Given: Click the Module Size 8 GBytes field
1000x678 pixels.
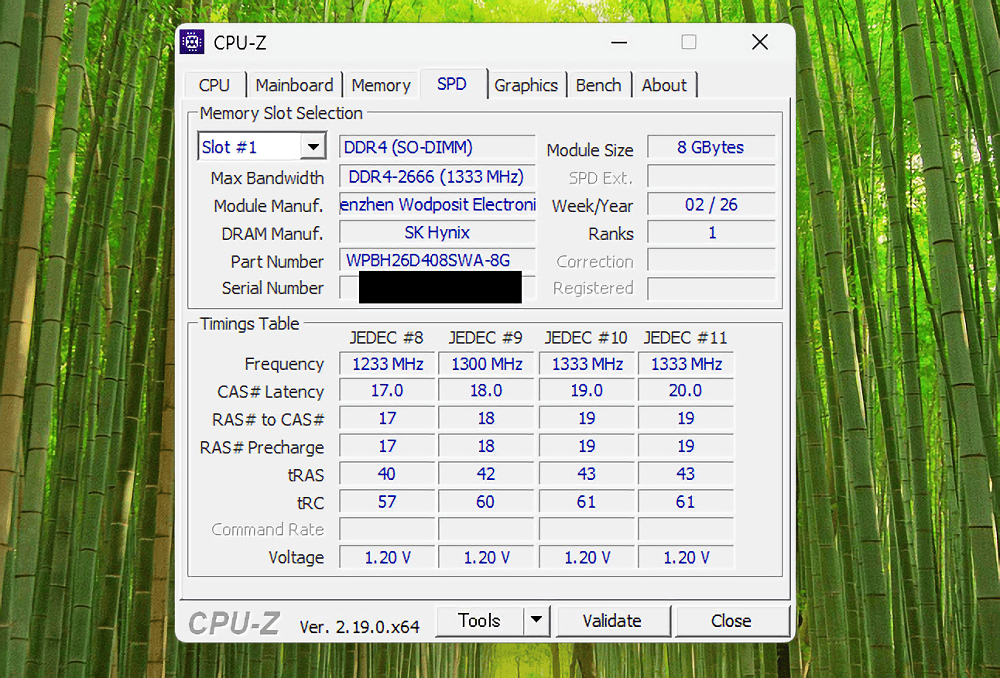Looking at the screenshot, I should (710, 147).
